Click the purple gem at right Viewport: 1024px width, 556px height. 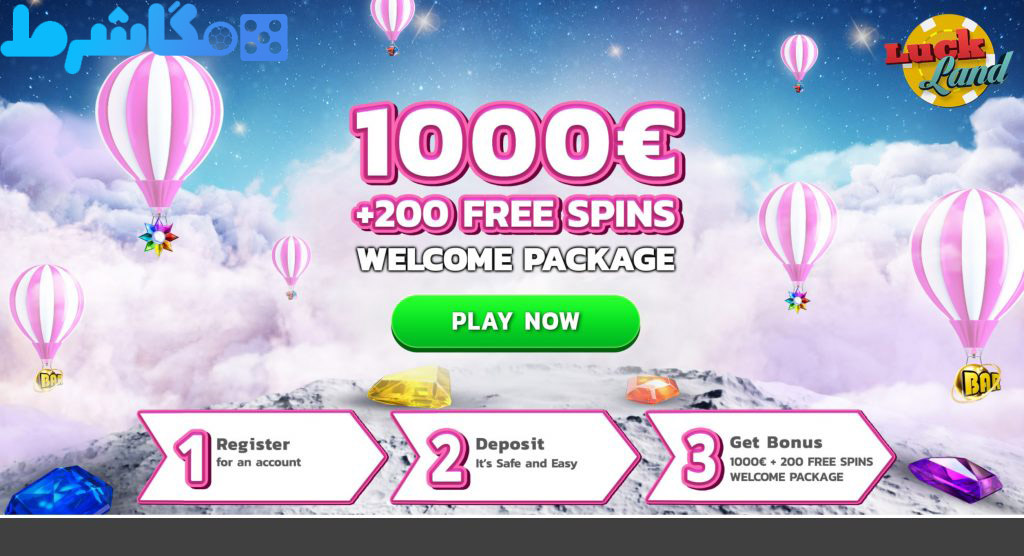point(955,478)
